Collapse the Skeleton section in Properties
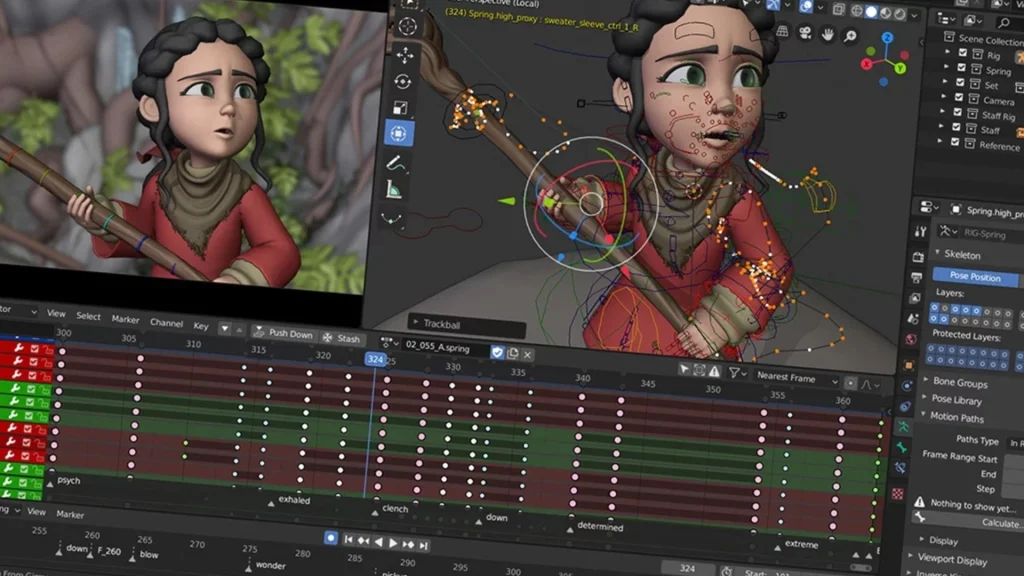Viewport: 1024px width, 576px height. (x=958, y=255)
